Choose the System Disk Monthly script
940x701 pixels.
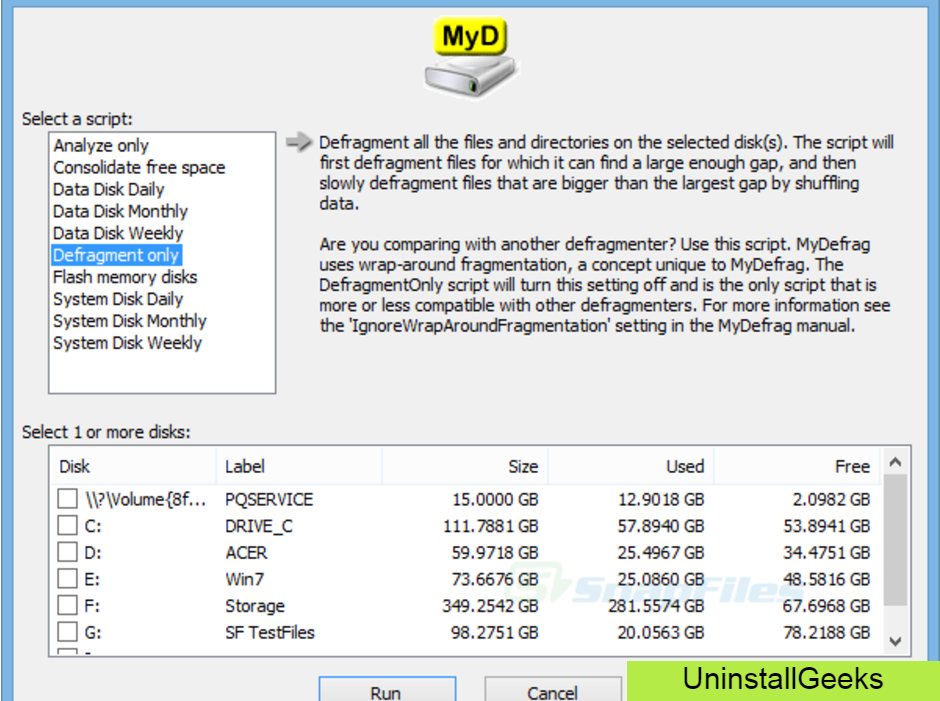pos(130,321)
